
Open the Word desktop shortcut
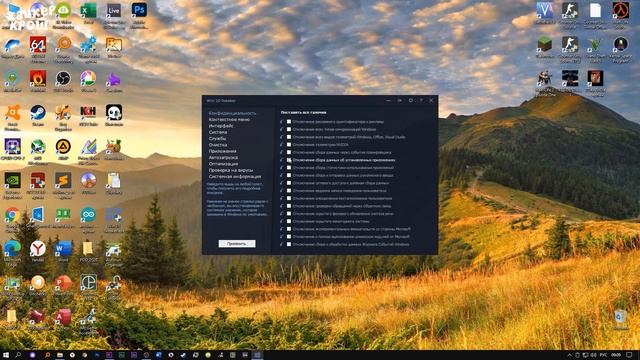[63, 248]
